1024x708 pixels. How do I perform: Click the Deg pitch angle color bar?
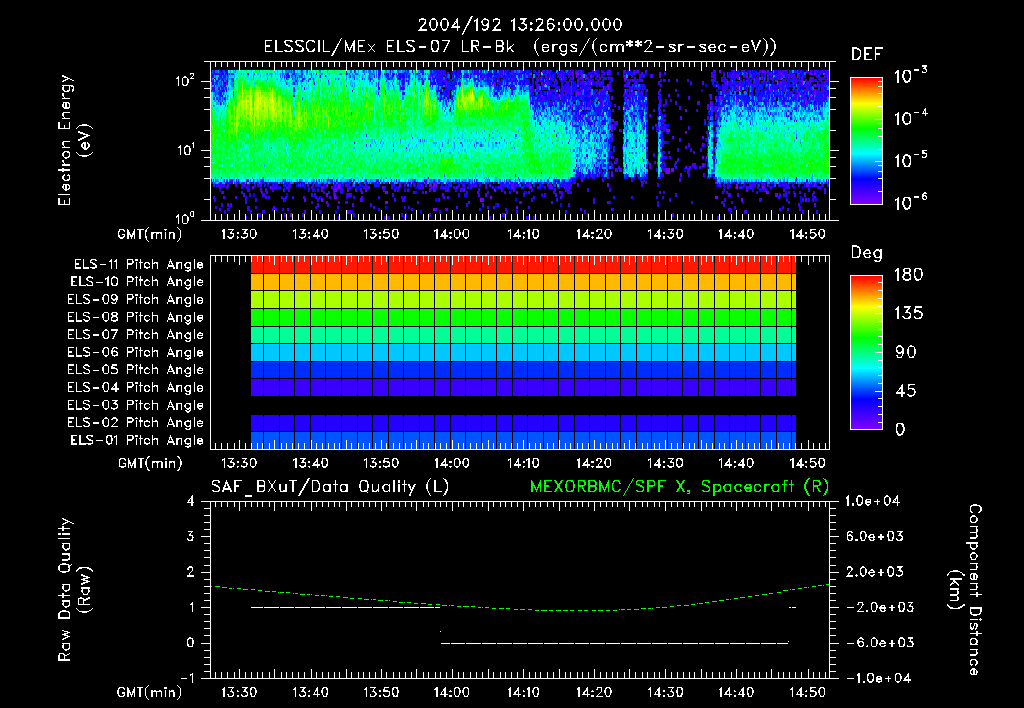(x=866, y=352)
